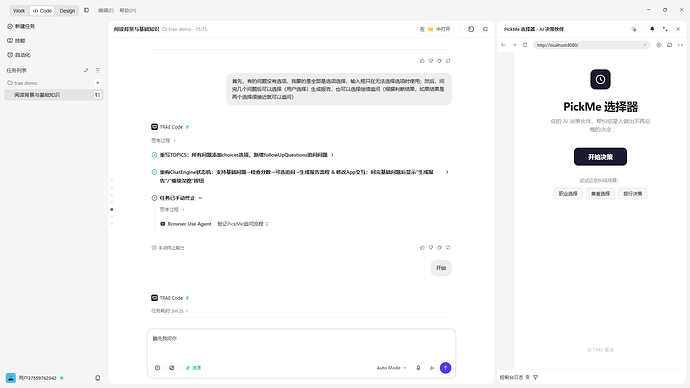Click the microphone voice input icon
Viewport: 690px width, 388px height.
click(418, 368)
